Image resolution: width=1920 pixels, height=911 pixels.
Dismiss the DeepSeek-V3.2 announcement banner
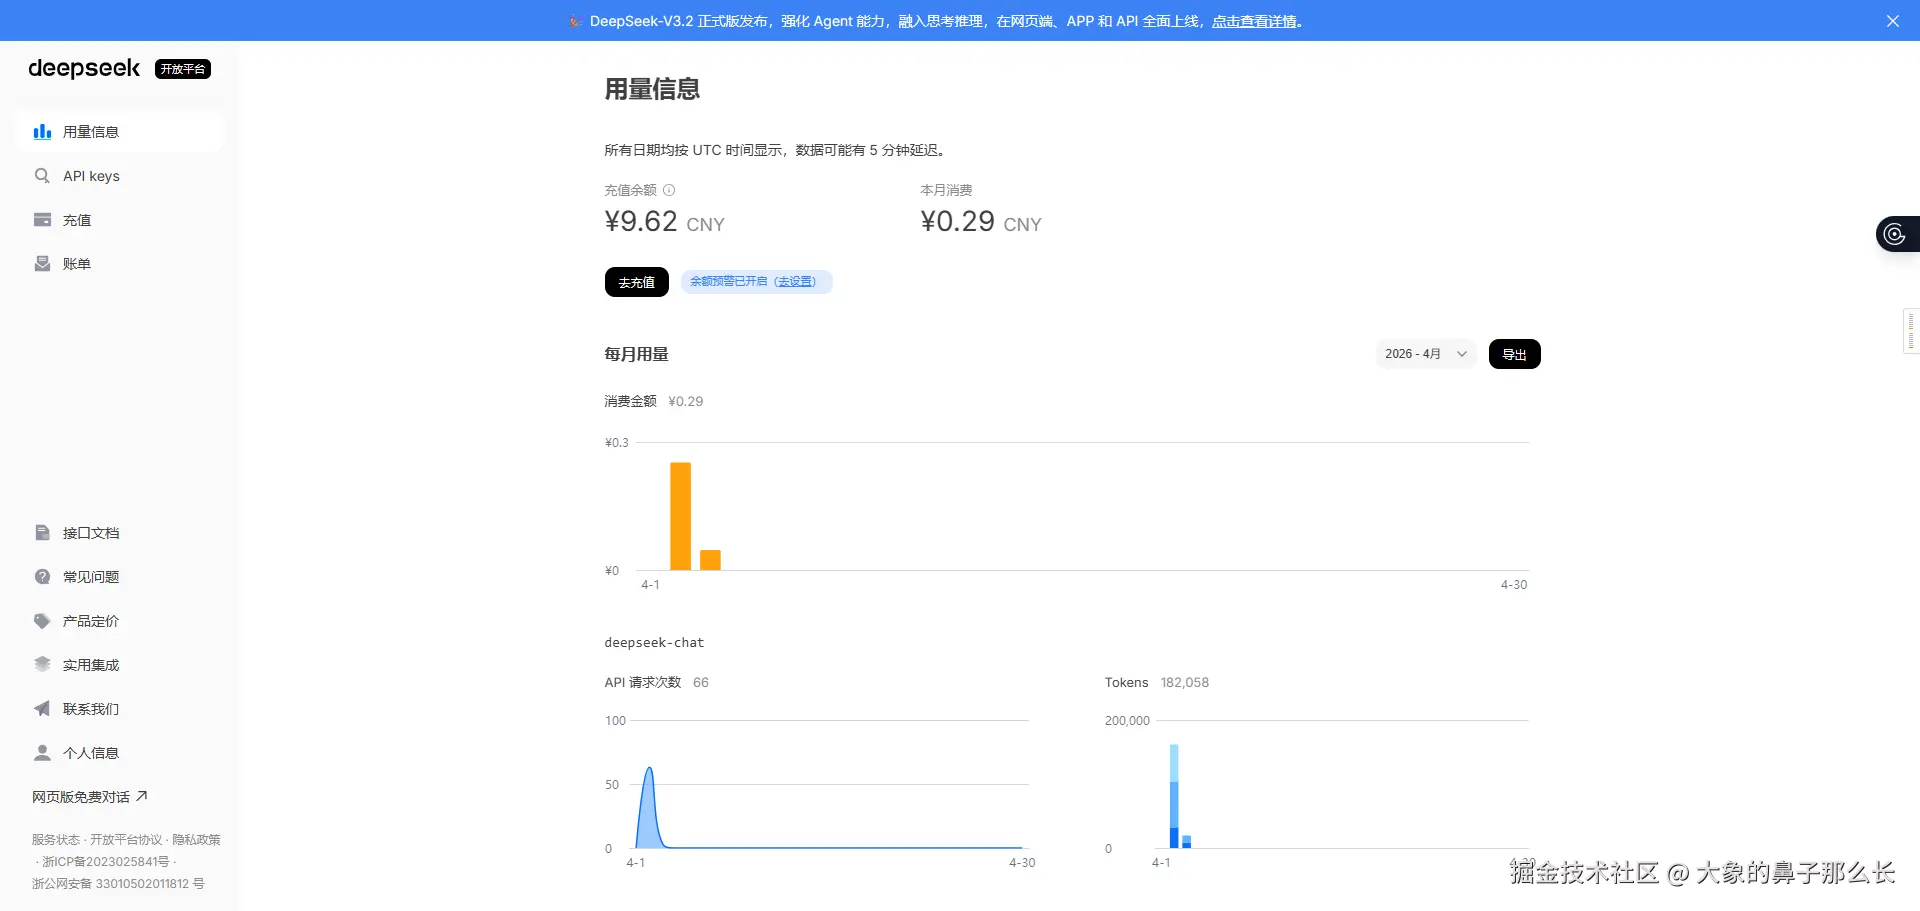tap(1891, 20)
